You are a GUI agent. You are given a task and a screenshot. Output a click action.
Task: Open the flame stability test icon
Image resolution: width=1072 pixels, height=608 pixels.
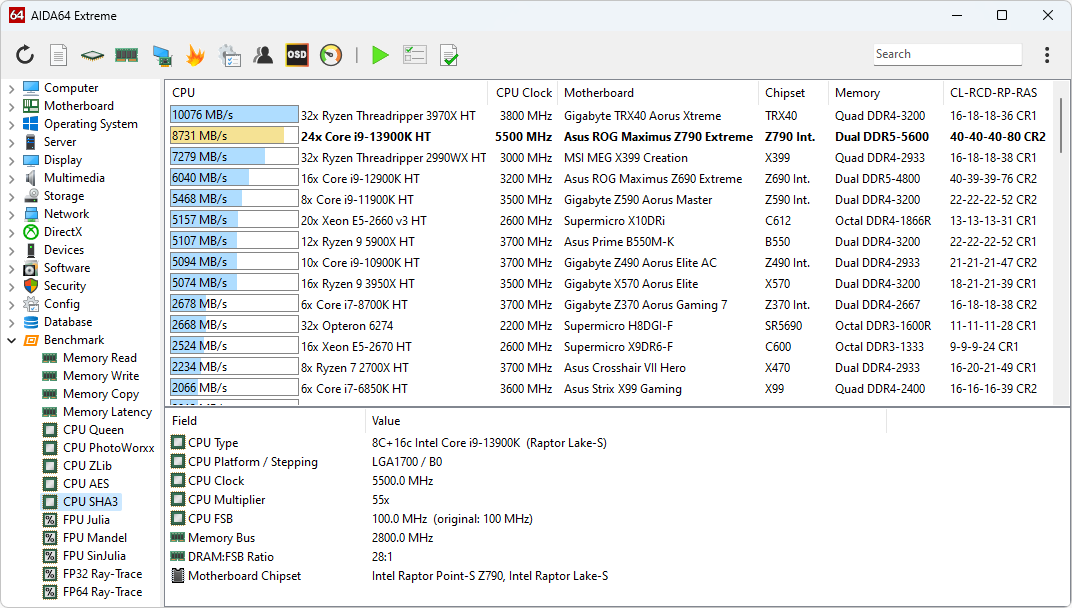[x=195, y=55]
